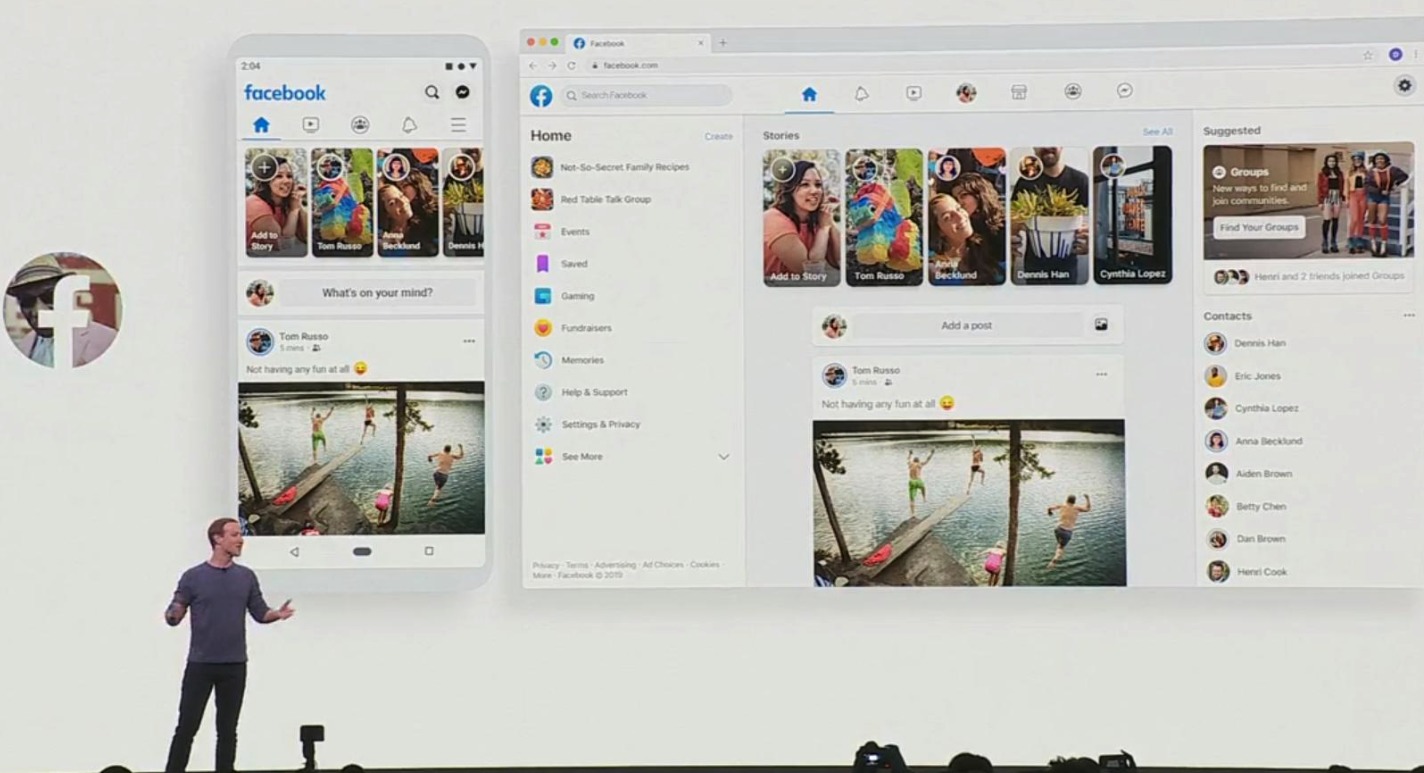Click browser back arrow button
Image resolution: width=1424 pixels, height=773 pixels.
pyautogui.click(x=533, y=66)
